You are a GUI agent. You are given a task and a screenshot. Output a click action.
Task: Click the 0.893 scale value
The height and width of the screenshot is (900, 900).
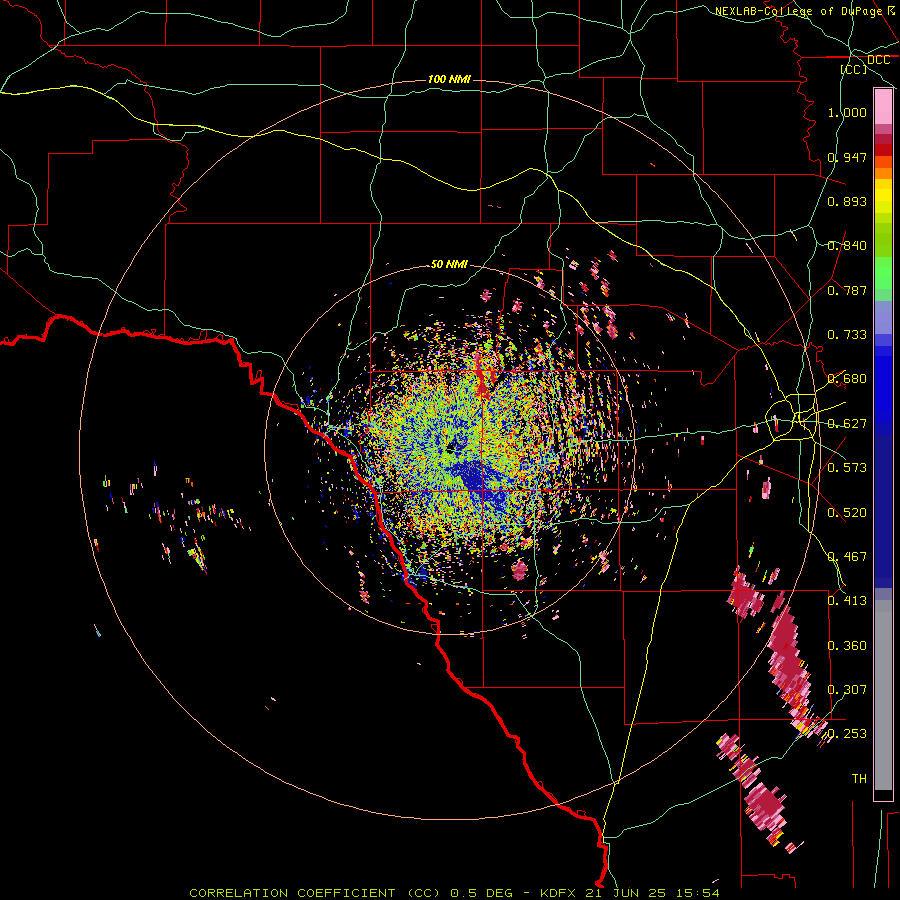tap(847, 201)
